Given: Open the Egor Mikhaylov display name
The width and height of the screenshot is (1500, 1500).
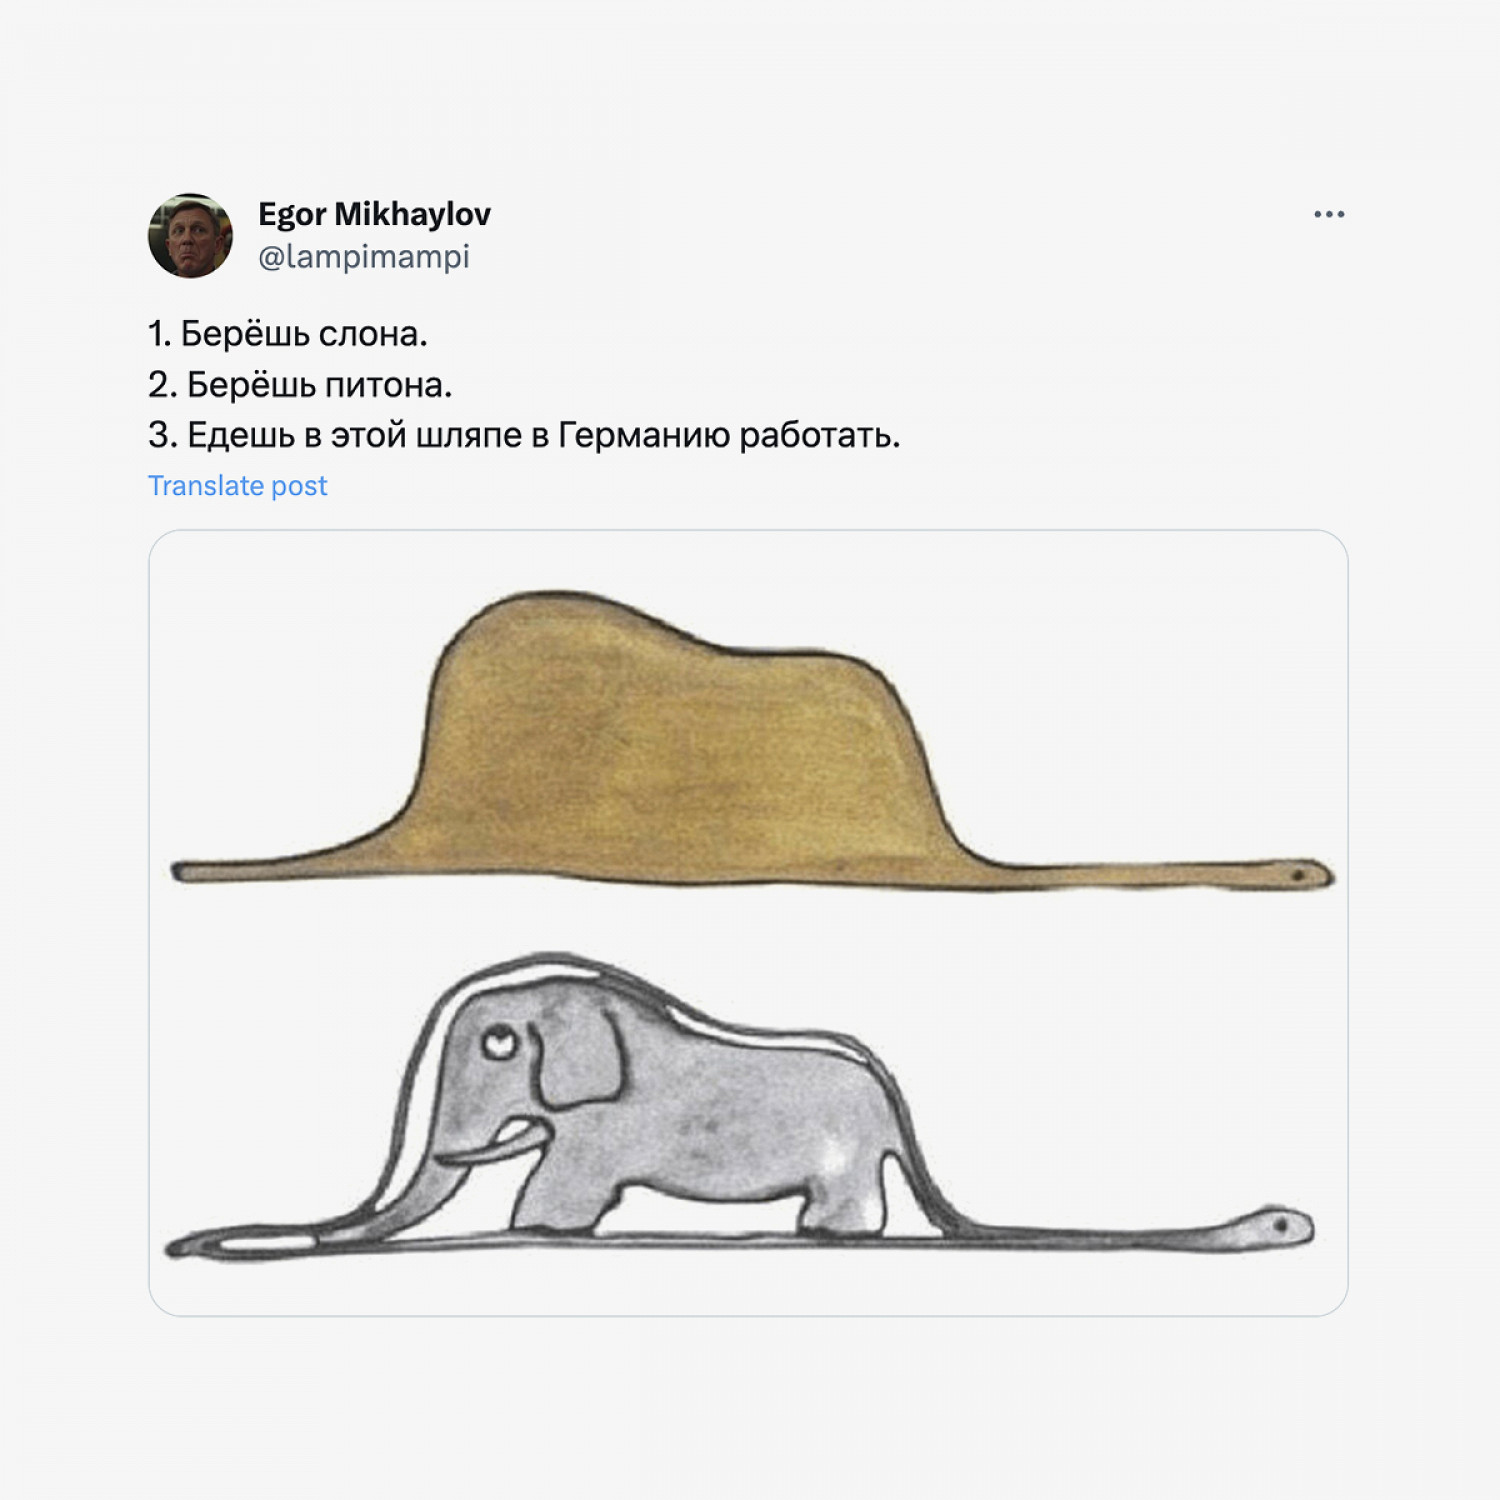Looking at the screenshot, I should (x=374, y=214).
